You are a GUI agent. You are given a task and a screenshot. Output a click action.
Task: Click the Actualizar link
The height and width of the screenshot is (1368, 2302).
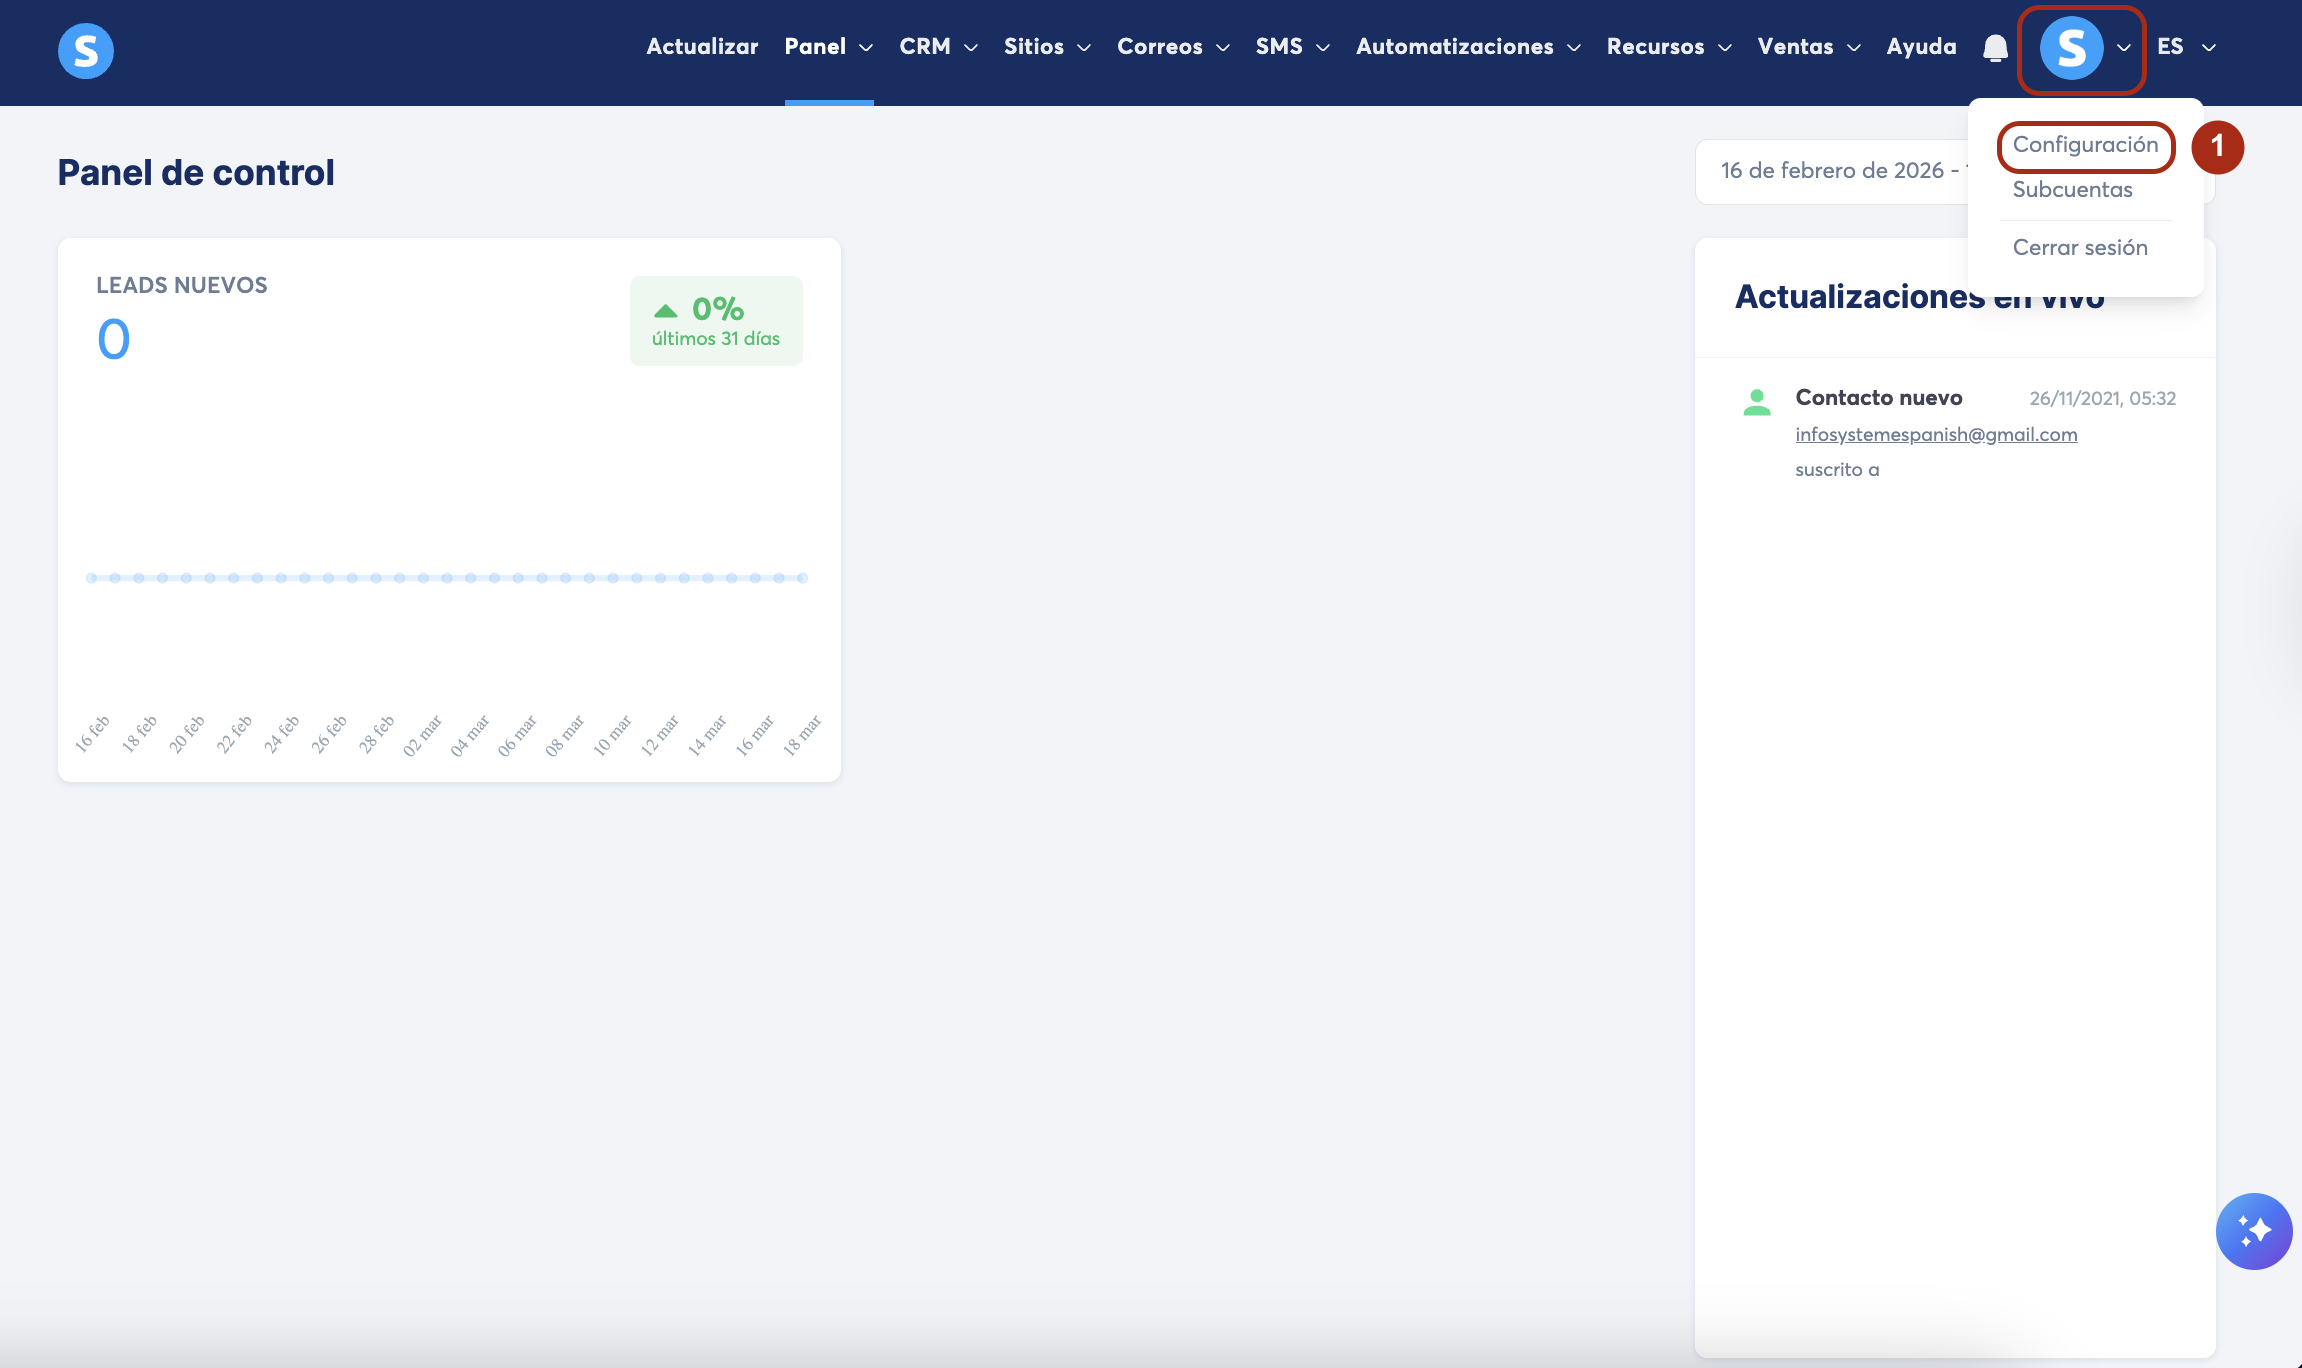(x=702, y=47)
